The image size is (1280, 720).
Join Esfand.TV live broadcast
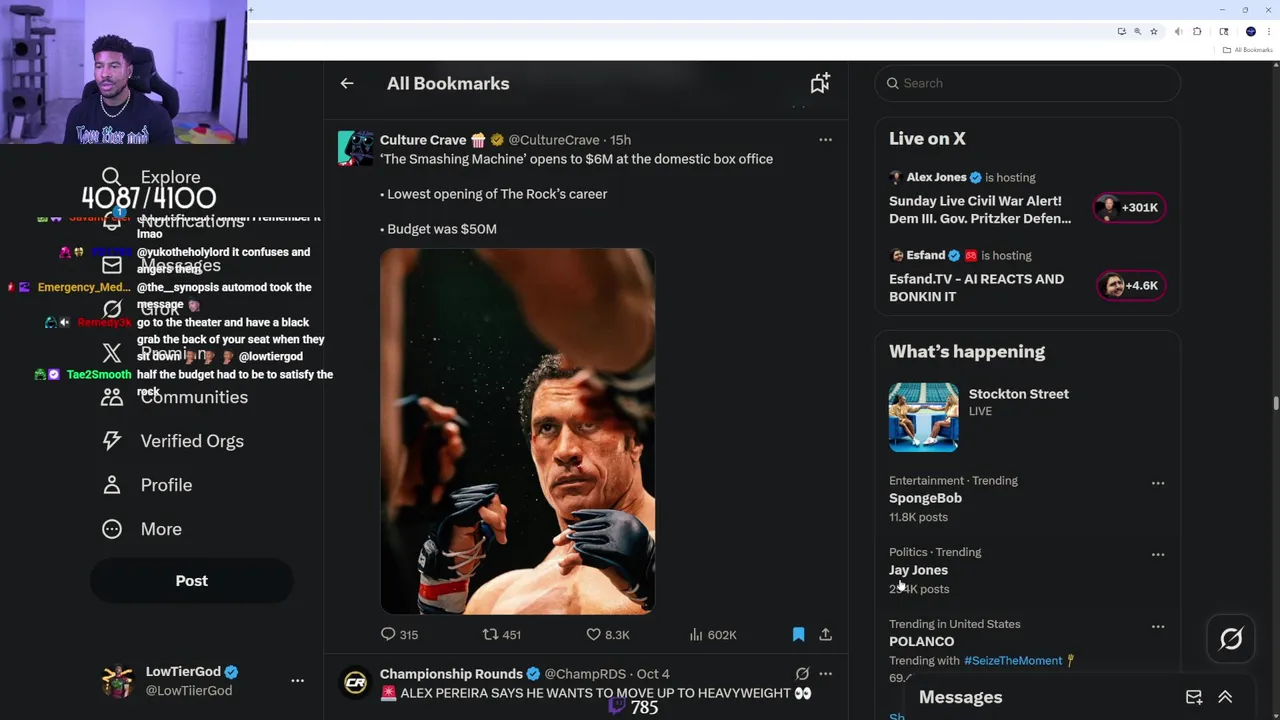click(976, 287)
